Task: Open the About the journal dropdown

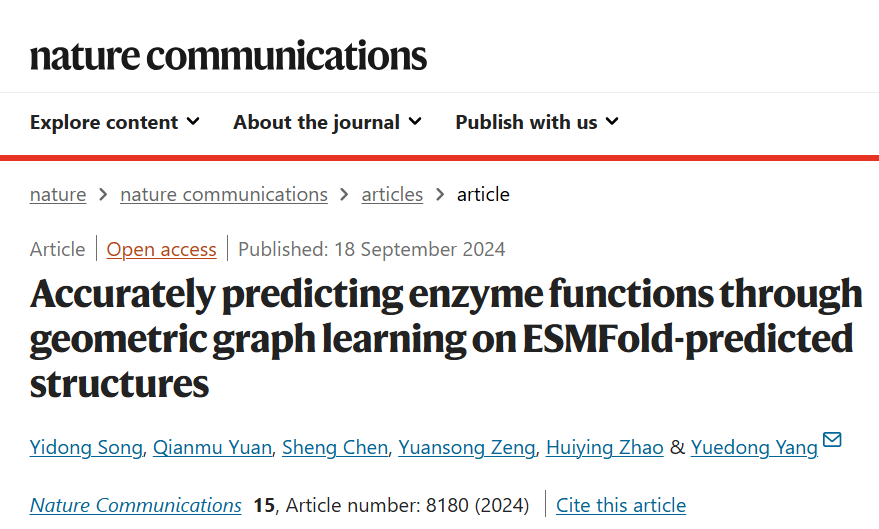Action: (327, 122)
